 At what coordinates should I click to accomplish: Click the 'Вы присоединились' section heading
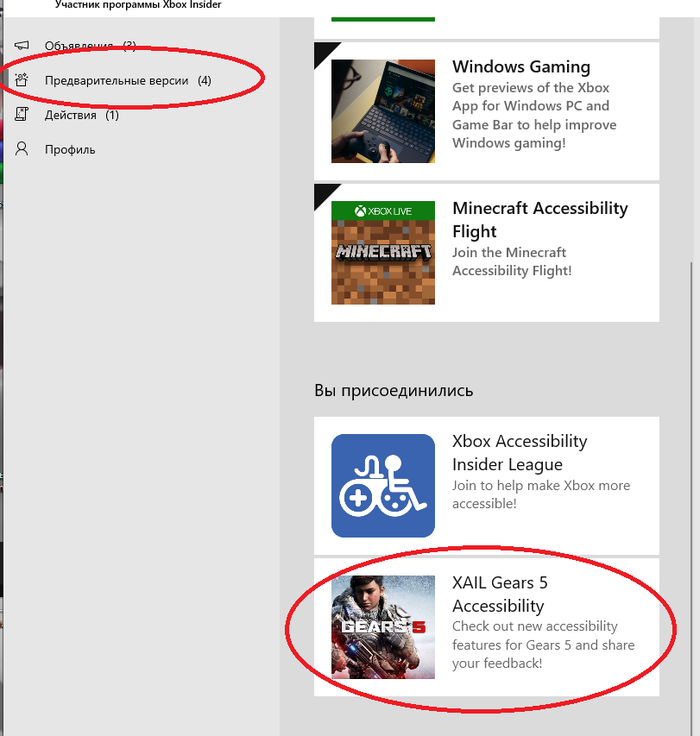pyautogui.click(x=393, y=391)
